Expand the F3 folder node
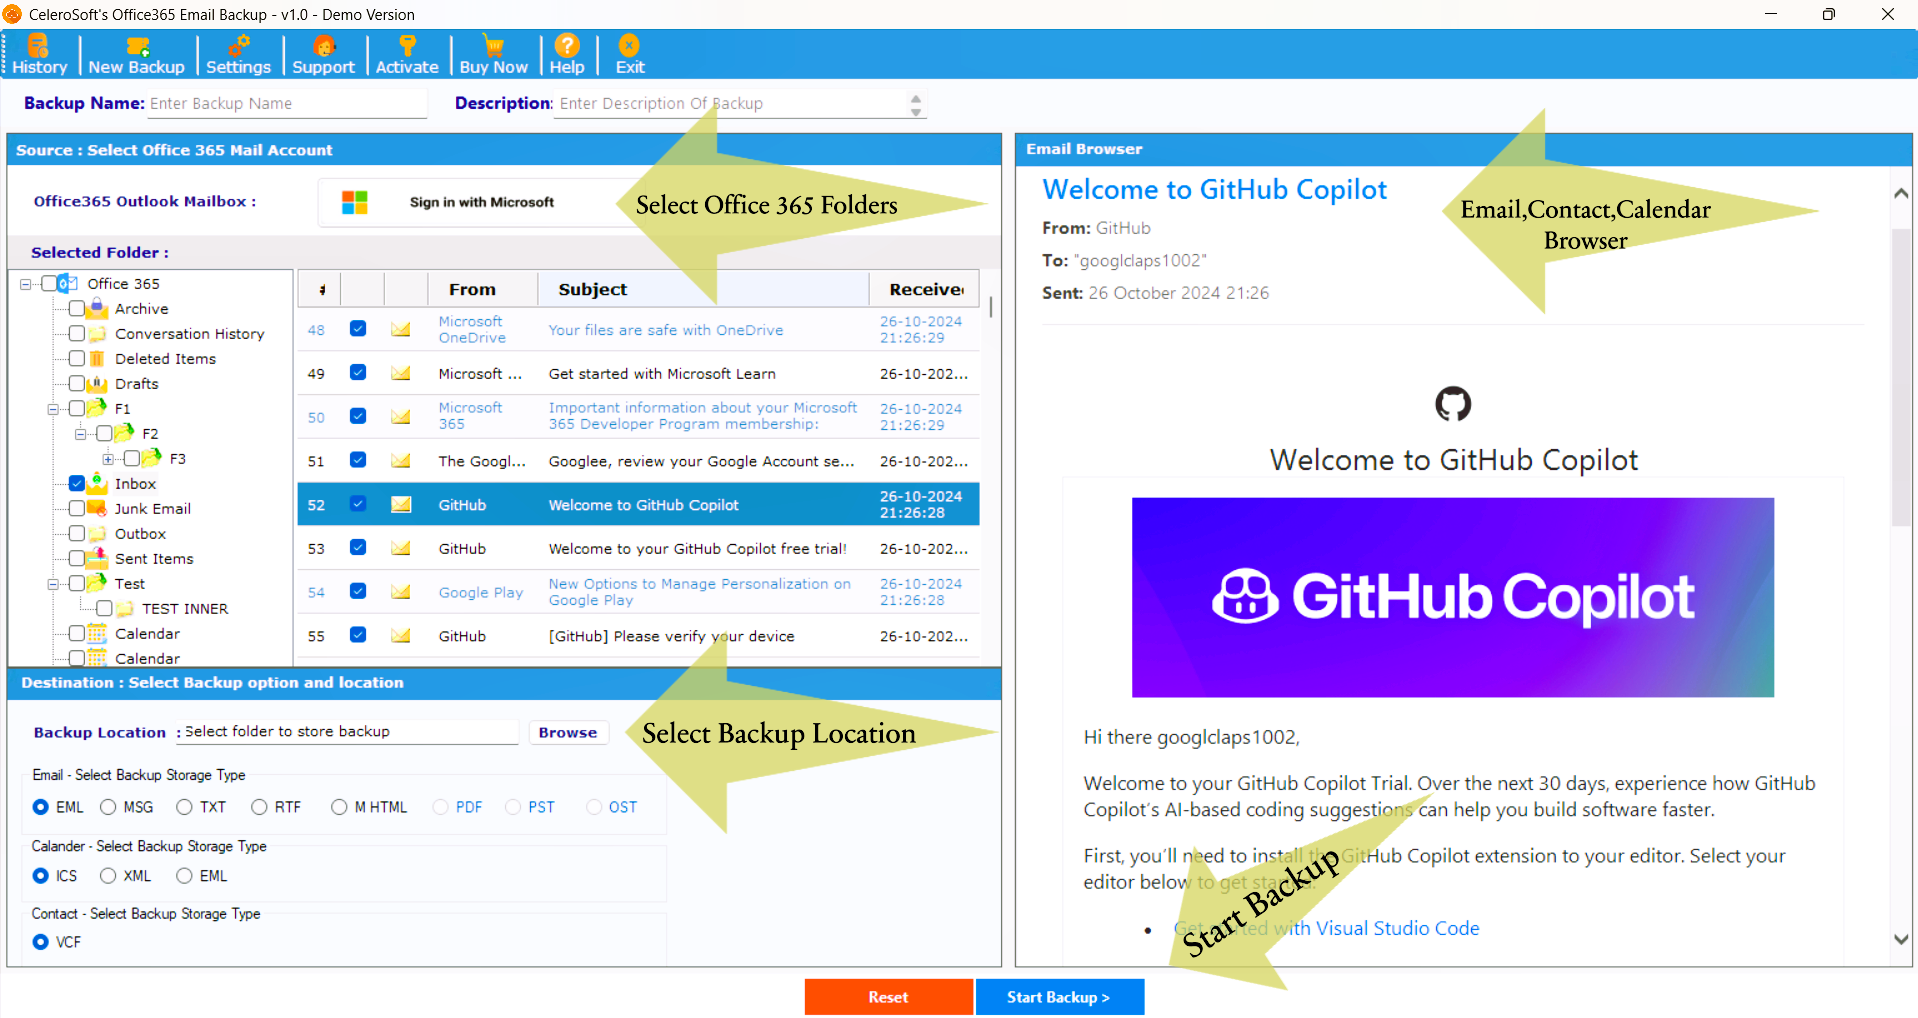The height and width of the screenshot is (1018, 1918). (110, 458)
